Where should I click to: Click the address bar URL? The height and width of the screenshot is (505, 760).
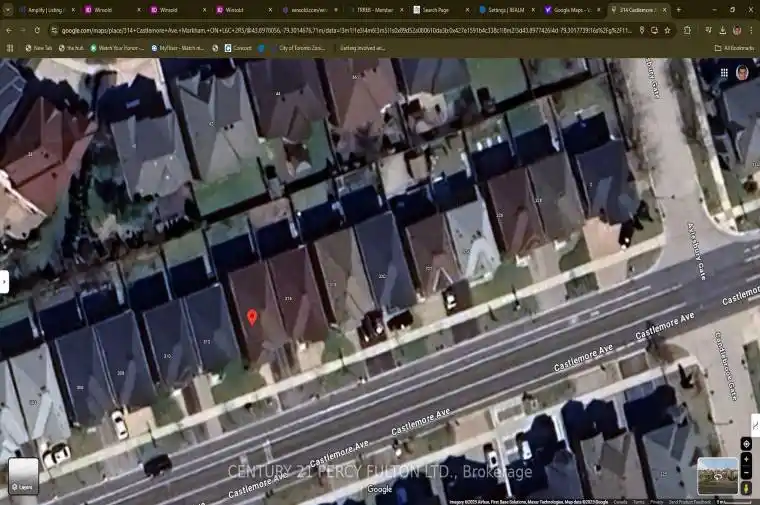[347, 31]
